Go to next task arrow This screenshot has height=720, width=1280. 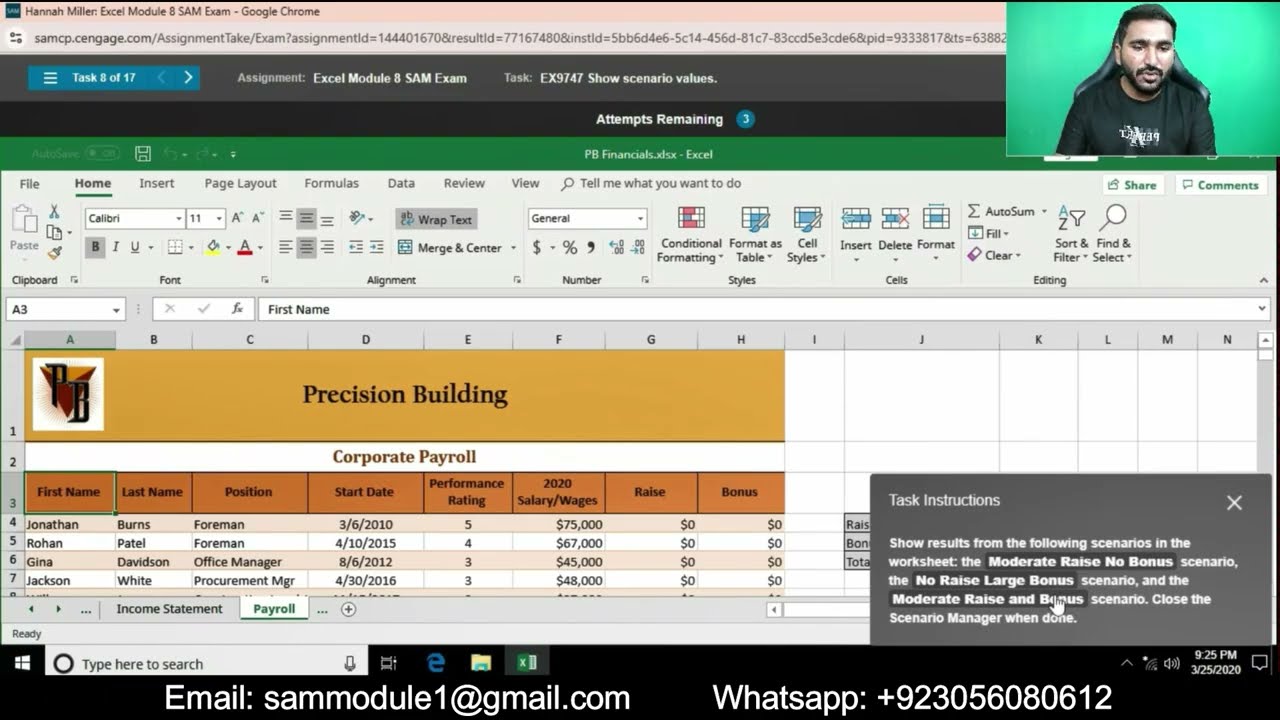188,77
